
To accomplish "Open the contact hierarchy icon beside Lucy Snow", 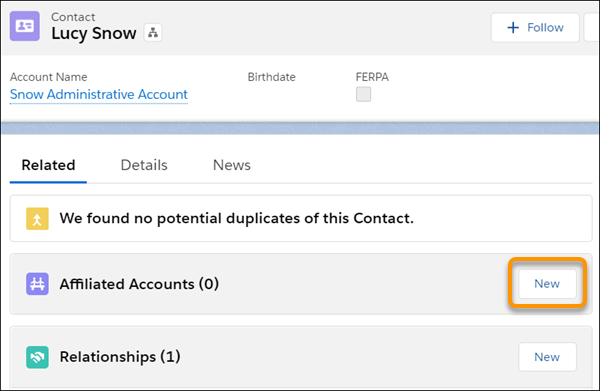I will pyautogui.click(x=153, y=33).
